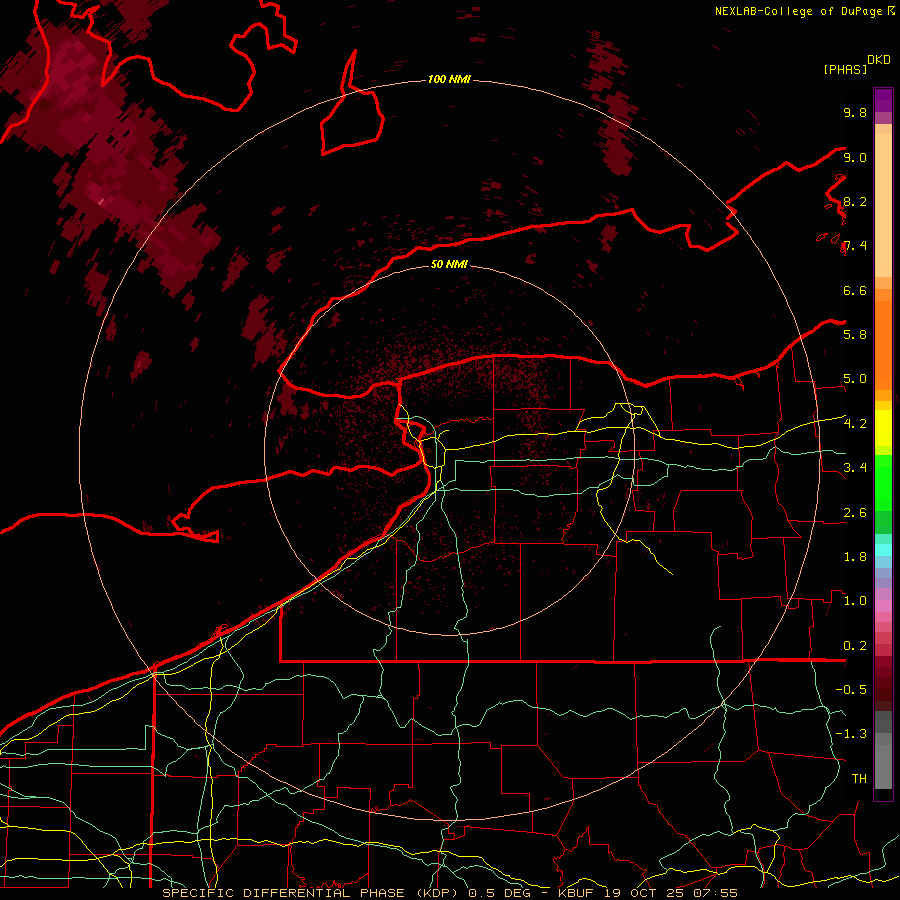Click the NEXLAB-College of DuPage credit text

798,11
